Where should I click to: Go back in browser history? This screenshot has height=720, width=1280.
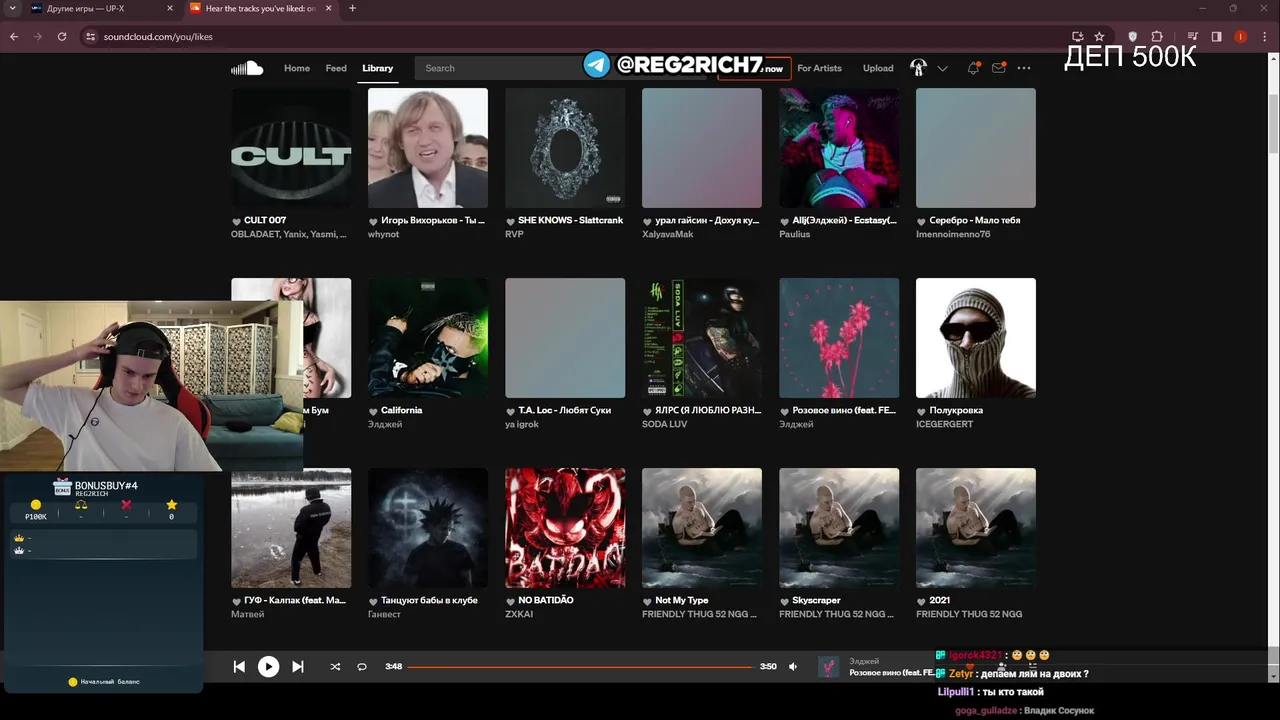[x=14, y=37]
